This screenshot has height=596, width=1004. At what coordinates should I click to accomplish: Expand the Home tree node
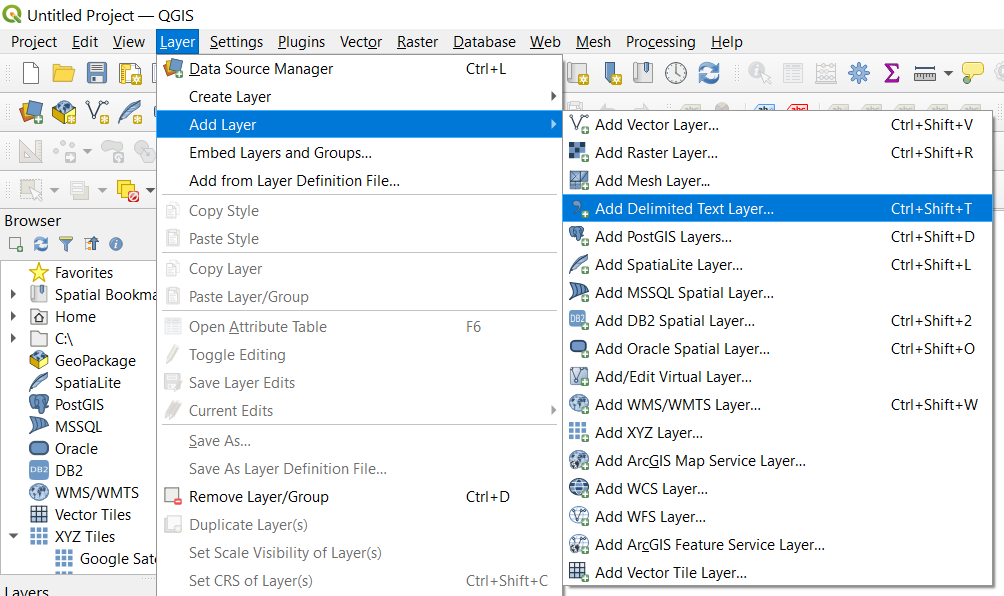click(x=13, y=316)
